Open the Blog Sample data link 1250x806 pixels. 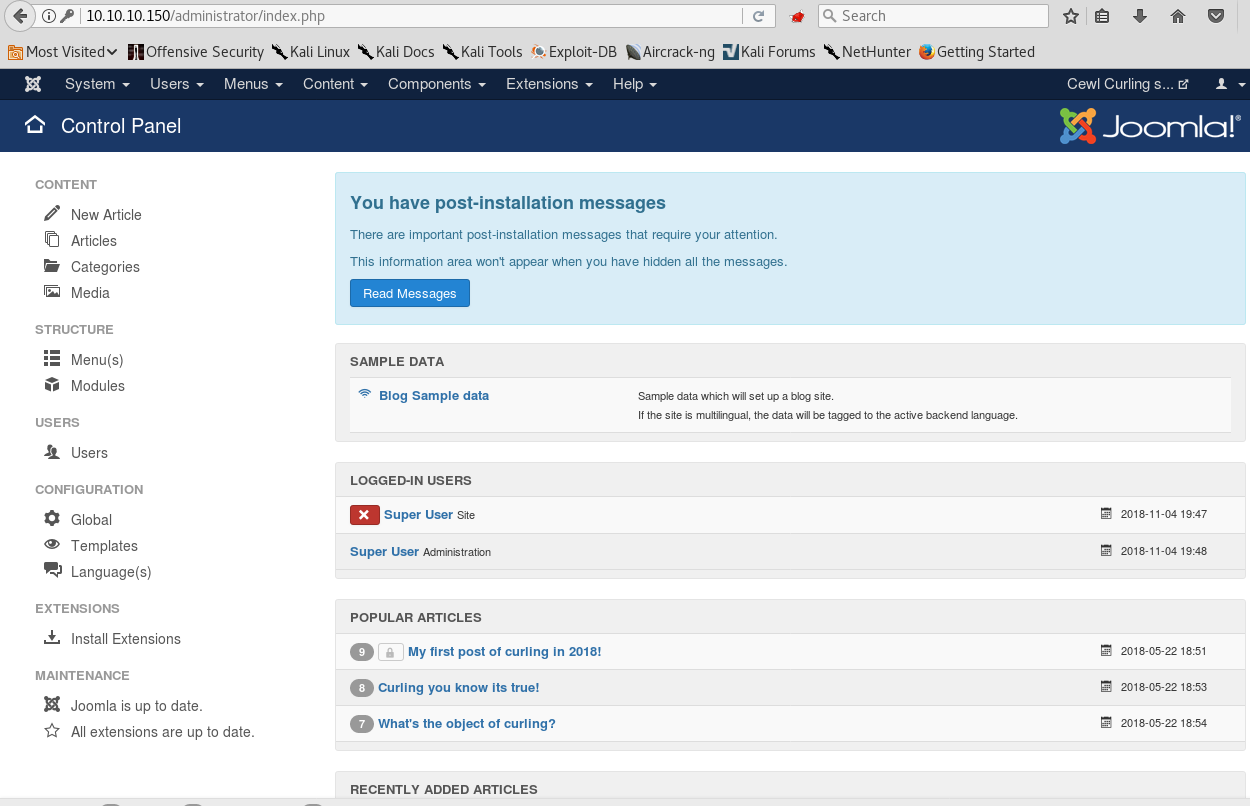pyautogui.click(x=433, y=395)
